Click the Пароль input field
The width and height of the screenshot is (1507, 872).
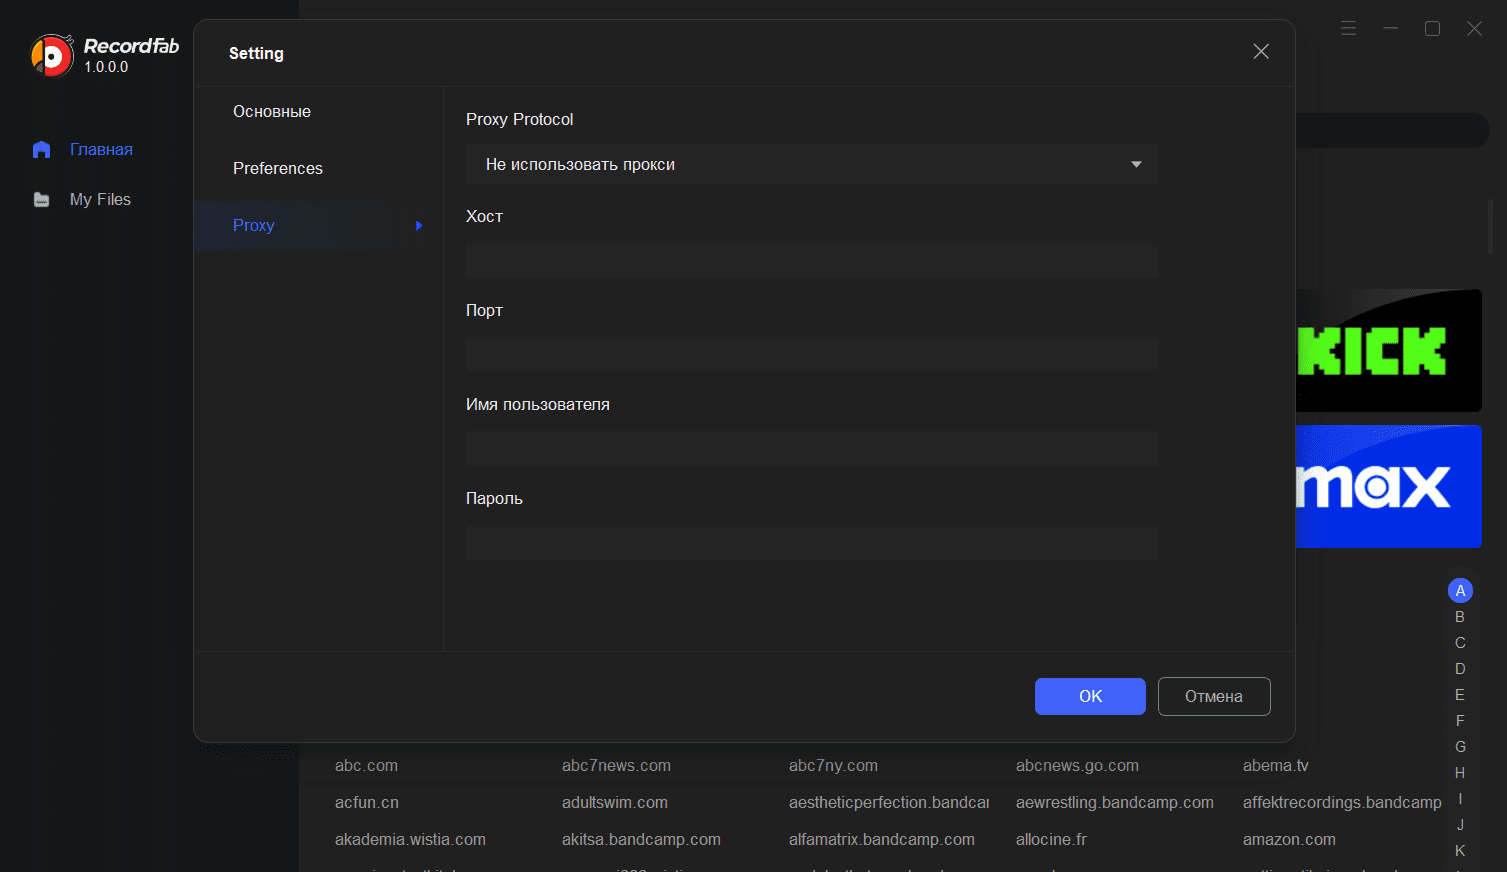(x=811, y=543)
